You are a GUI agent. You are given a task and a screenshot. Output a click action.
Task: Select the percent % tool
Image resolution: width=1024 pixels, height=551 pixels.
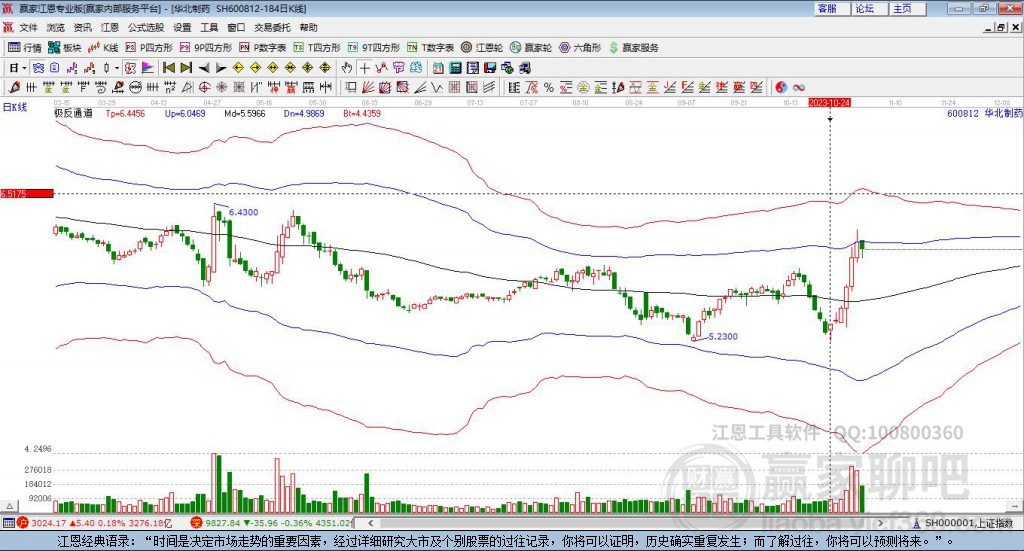tap(549, 87)
